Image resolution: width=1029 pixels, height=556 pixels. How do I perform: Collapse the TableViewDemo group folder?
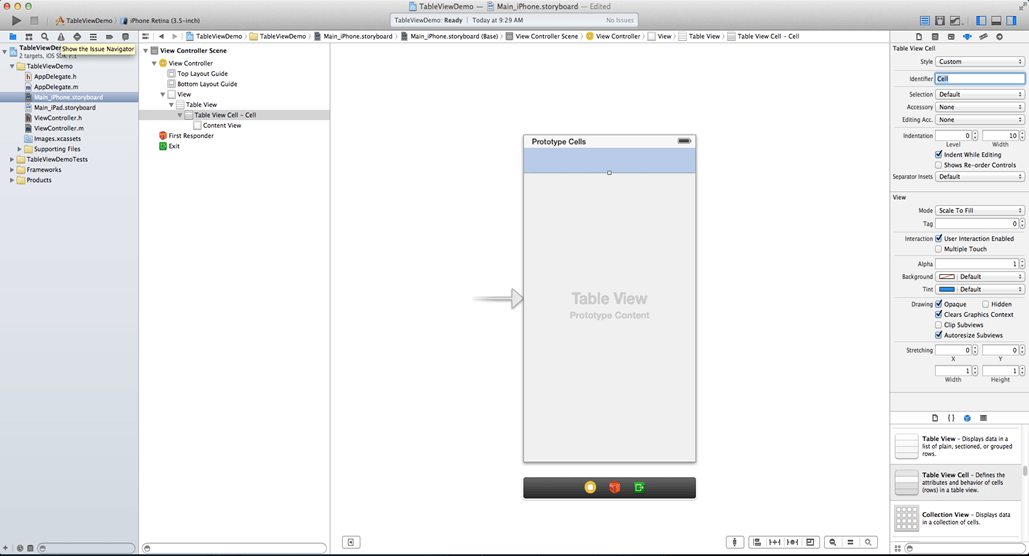pos(12,66)
